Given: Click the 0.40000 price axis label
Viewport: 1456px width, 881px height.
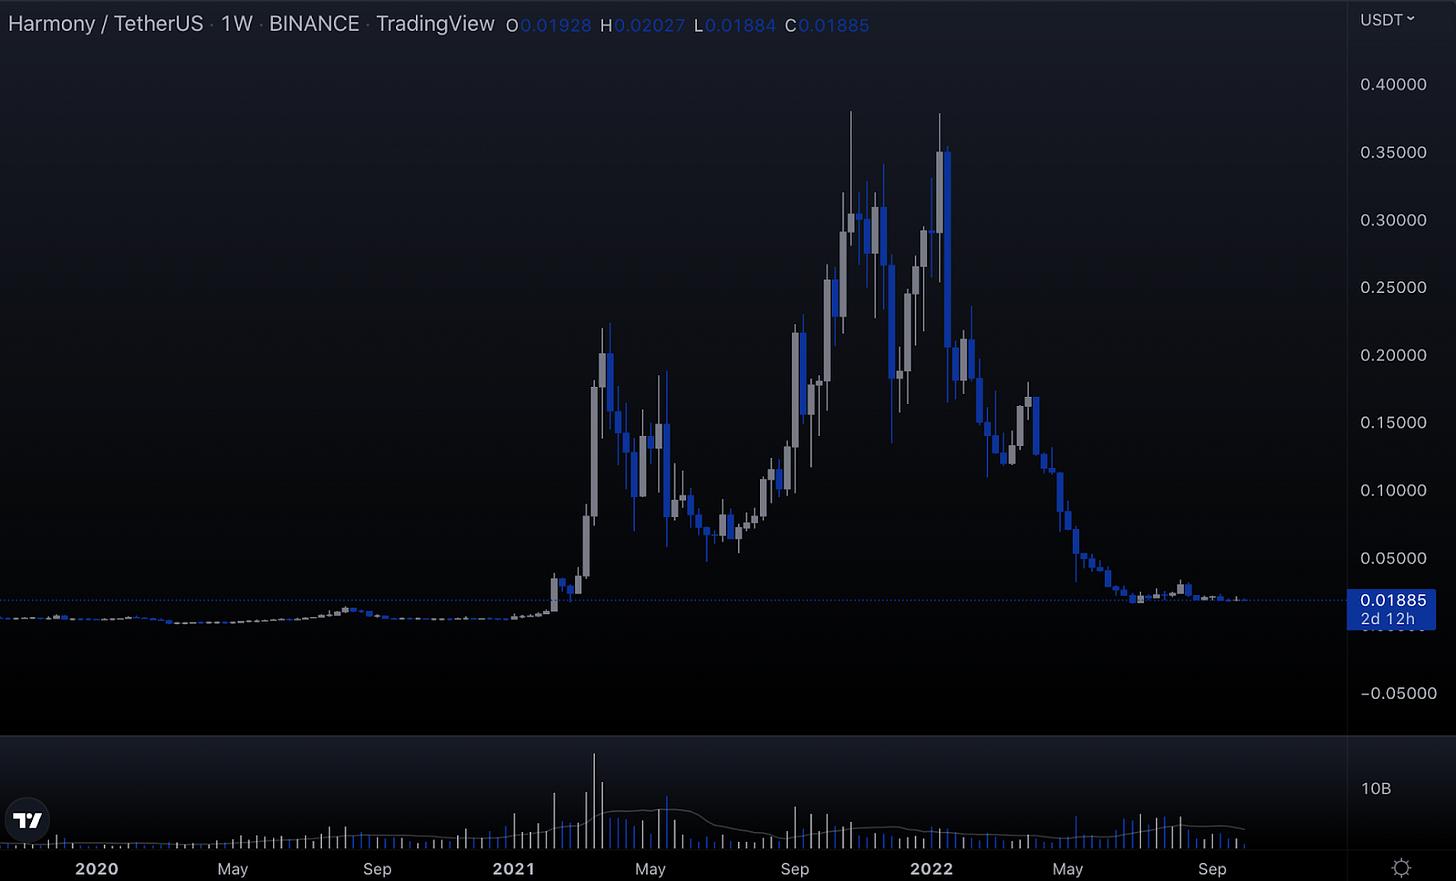Looking at the screenshot, I should tap(1393, 84).
